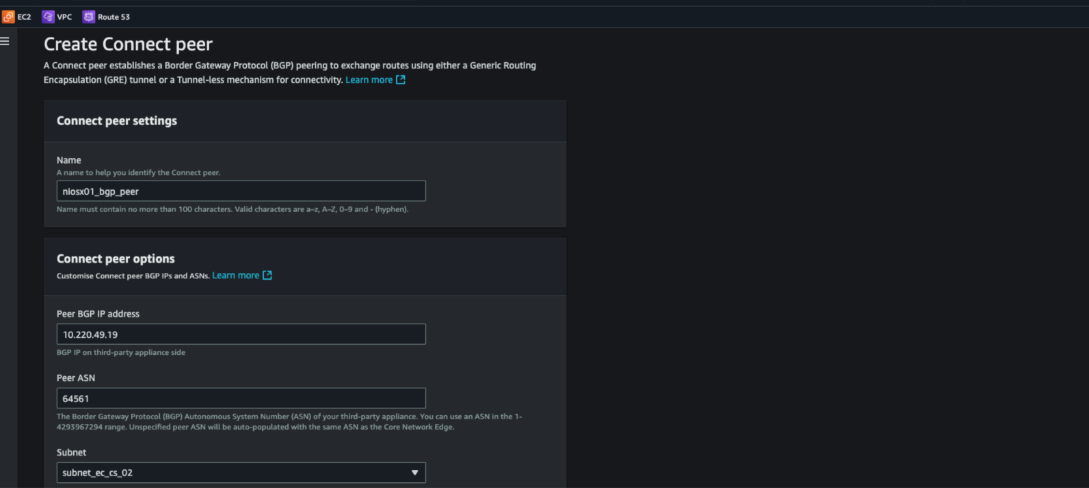This screenshot has width=1089, height=488.
Task: Click the Subnet field label
Action: click(x=72, y=452)
